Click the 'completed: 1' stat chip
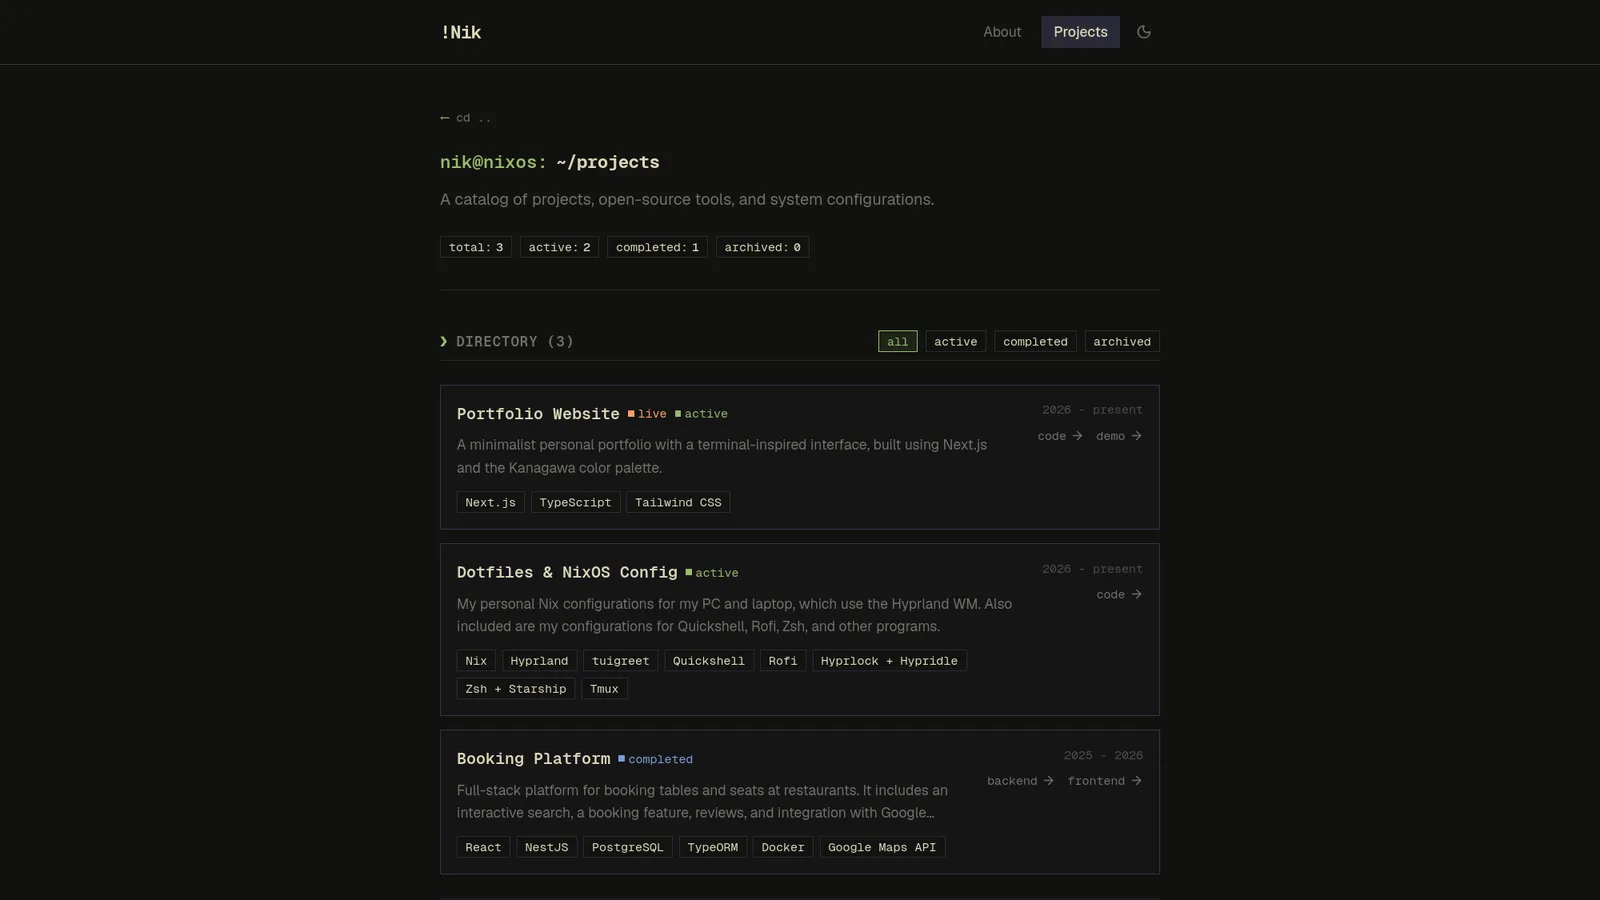 point(657,247)
